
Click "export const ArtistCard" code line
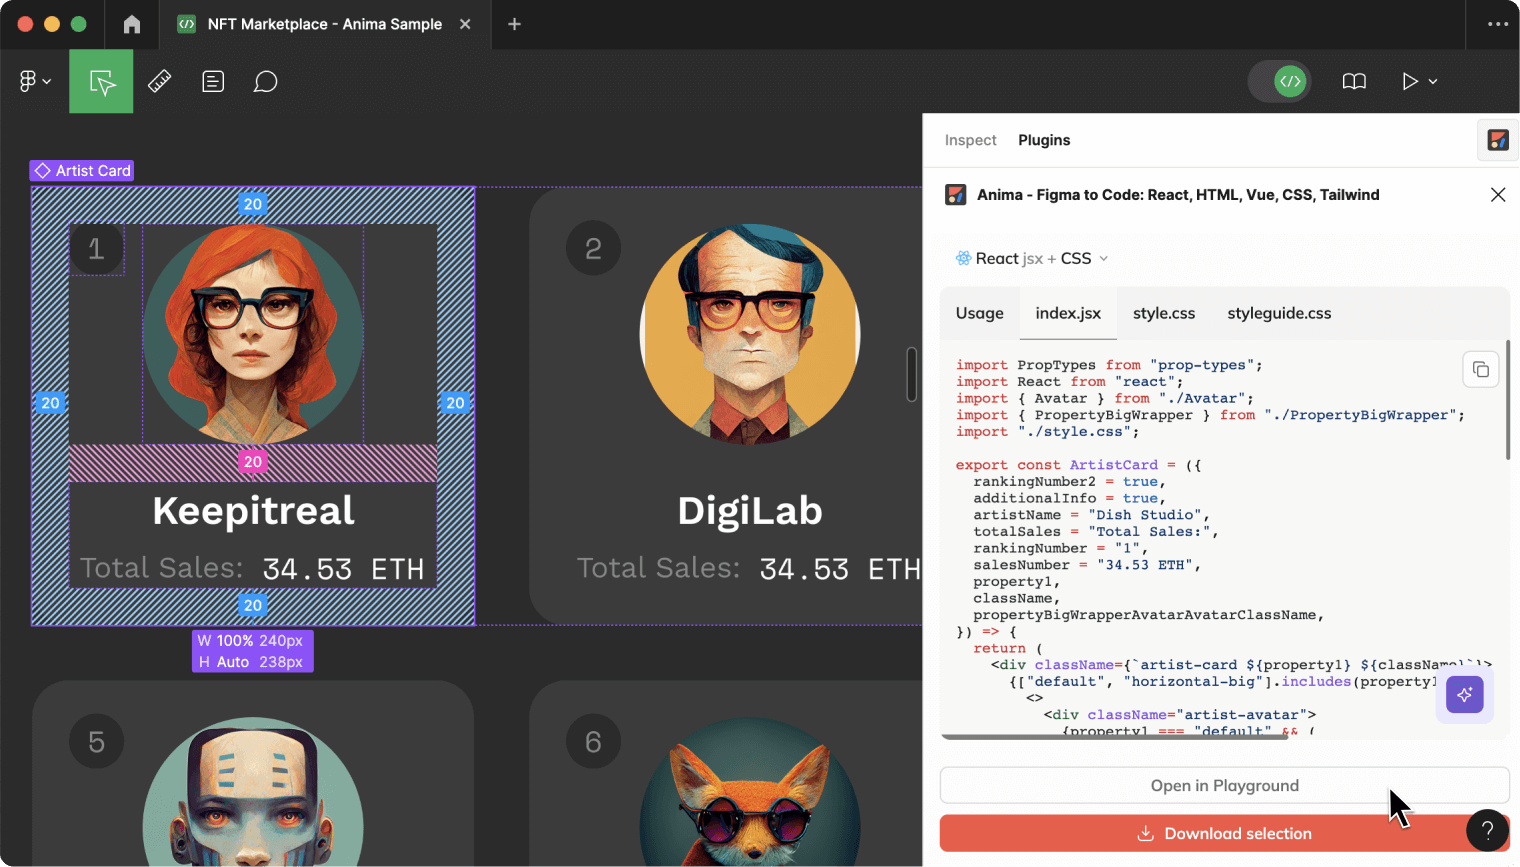tap(1078, 465)
